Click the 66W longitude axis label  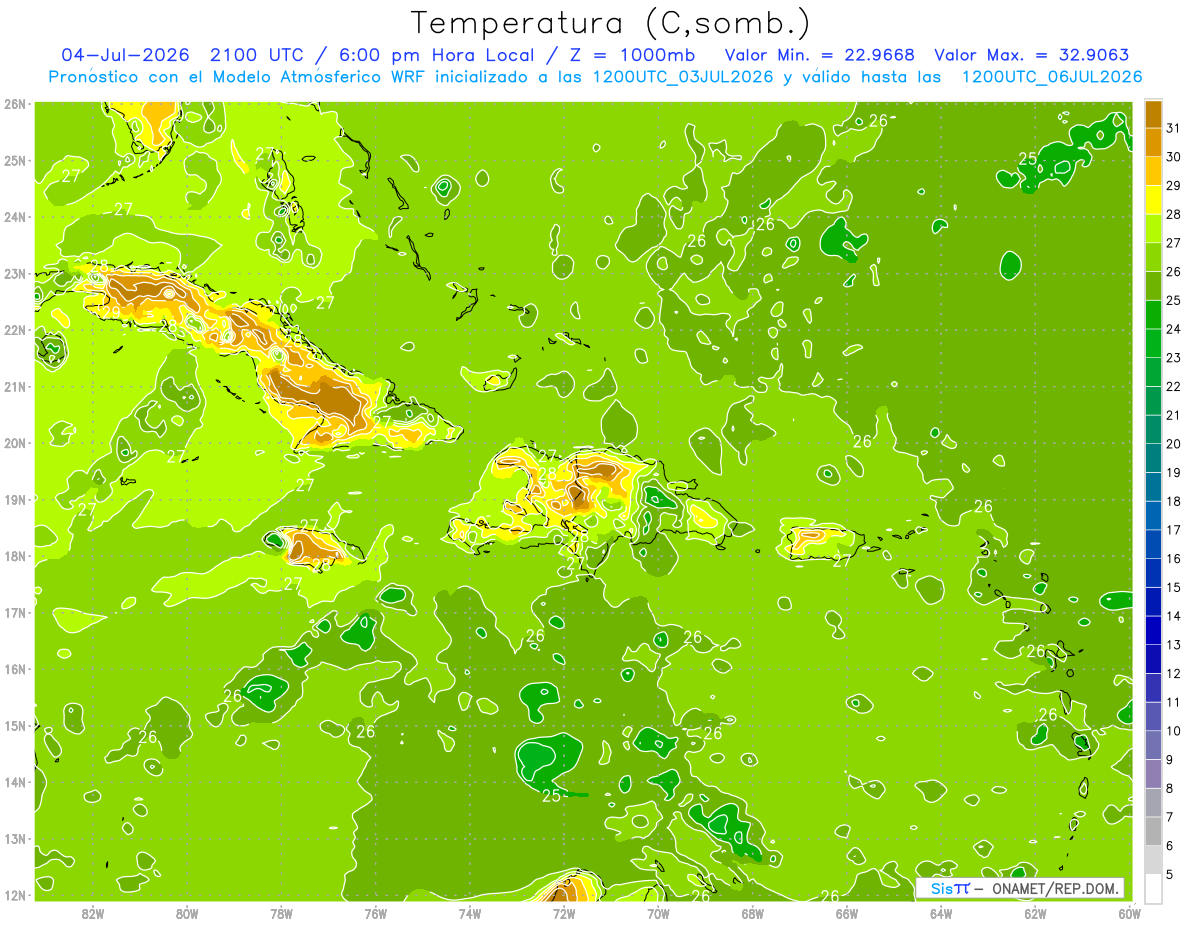(x=847, y=912)
